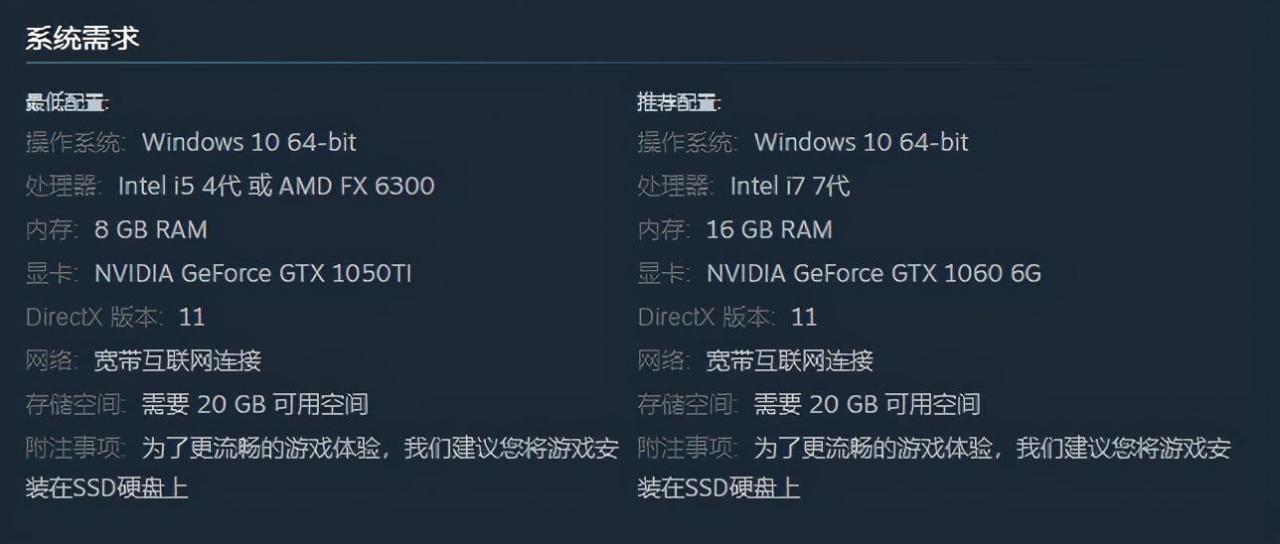Click the Intel i7 7代 value

click(790, 186)
